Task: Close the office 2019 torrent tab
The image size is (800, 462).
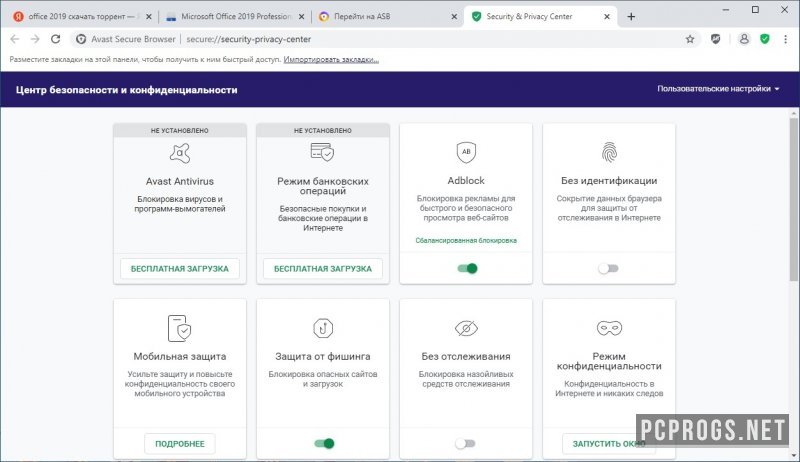Action: click(x=148, y=16)
